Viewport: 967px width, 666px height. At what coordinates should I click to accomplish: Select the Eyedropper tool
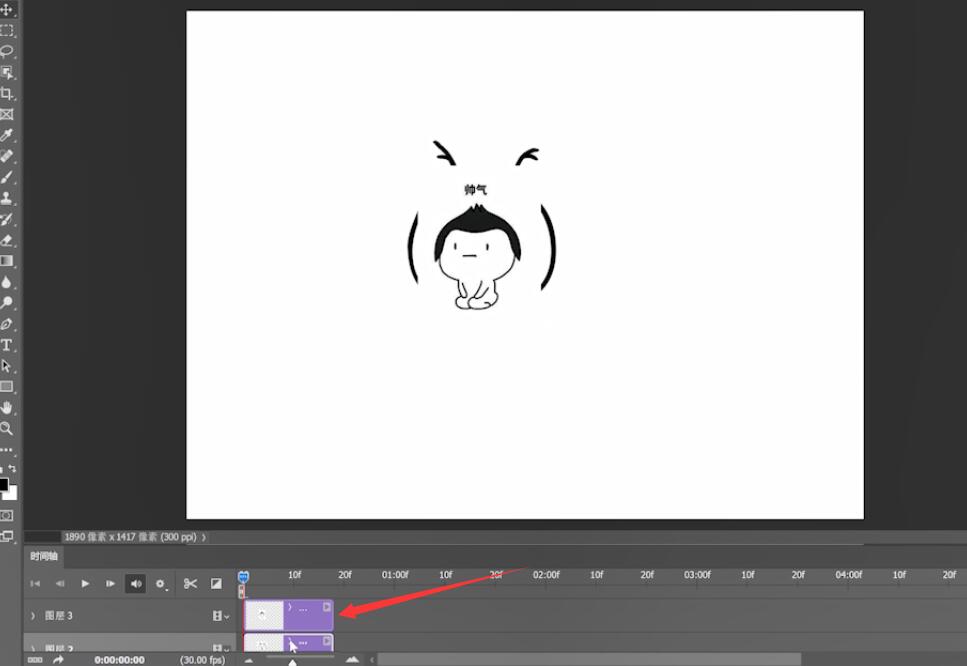click(x=7, y=135)
